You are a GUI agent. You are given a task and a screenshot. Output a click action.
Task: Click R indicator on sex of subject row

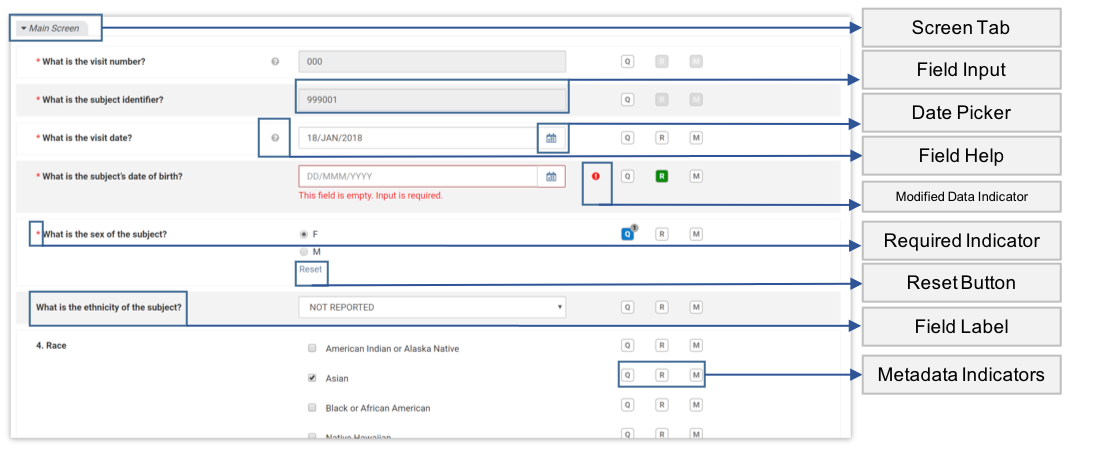(x=662, y=234)
